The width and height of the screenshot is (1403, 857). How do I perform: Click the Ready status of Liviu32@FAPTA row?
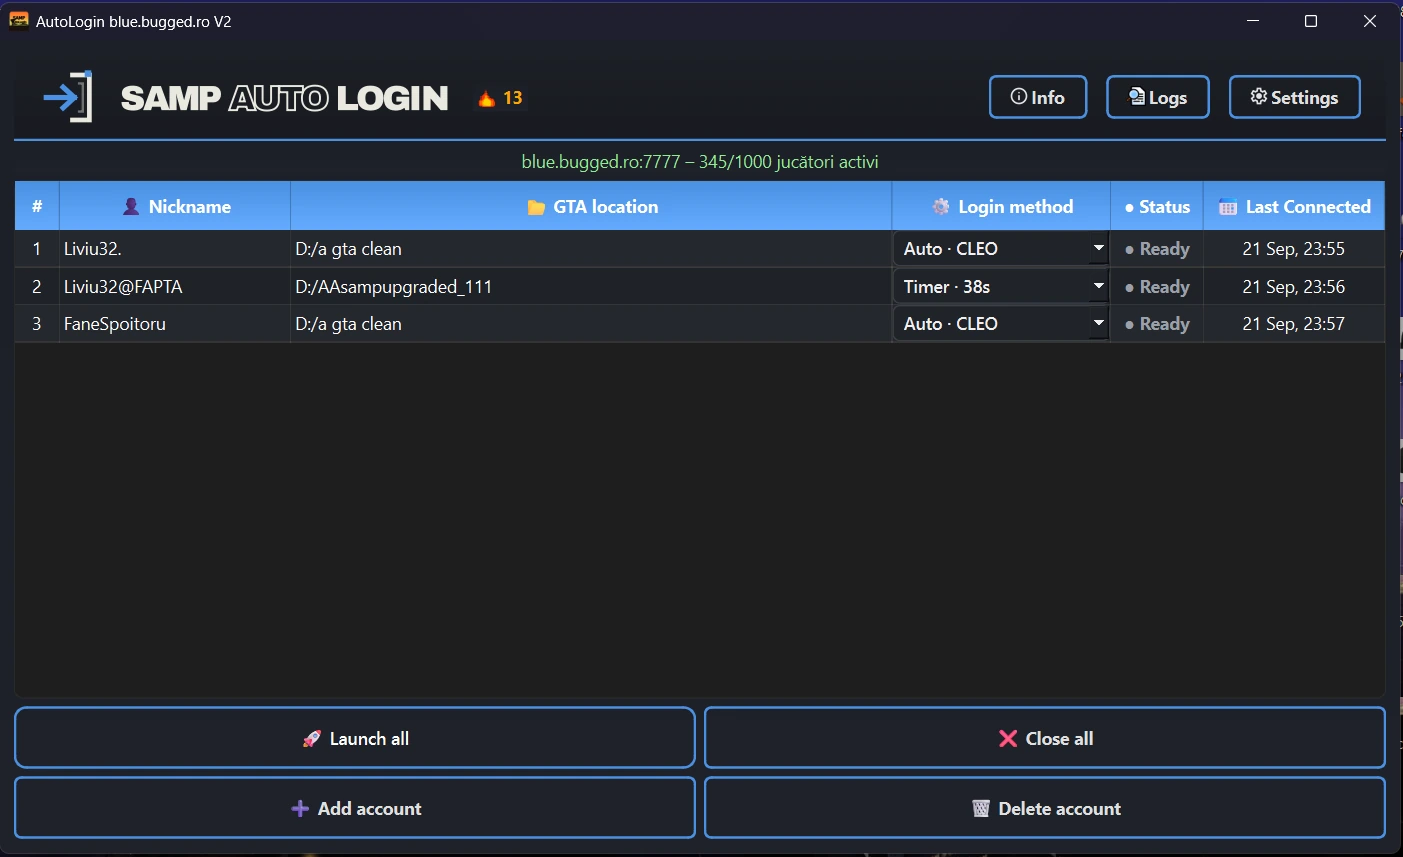pyautogui.click(x=1157, y=287)
